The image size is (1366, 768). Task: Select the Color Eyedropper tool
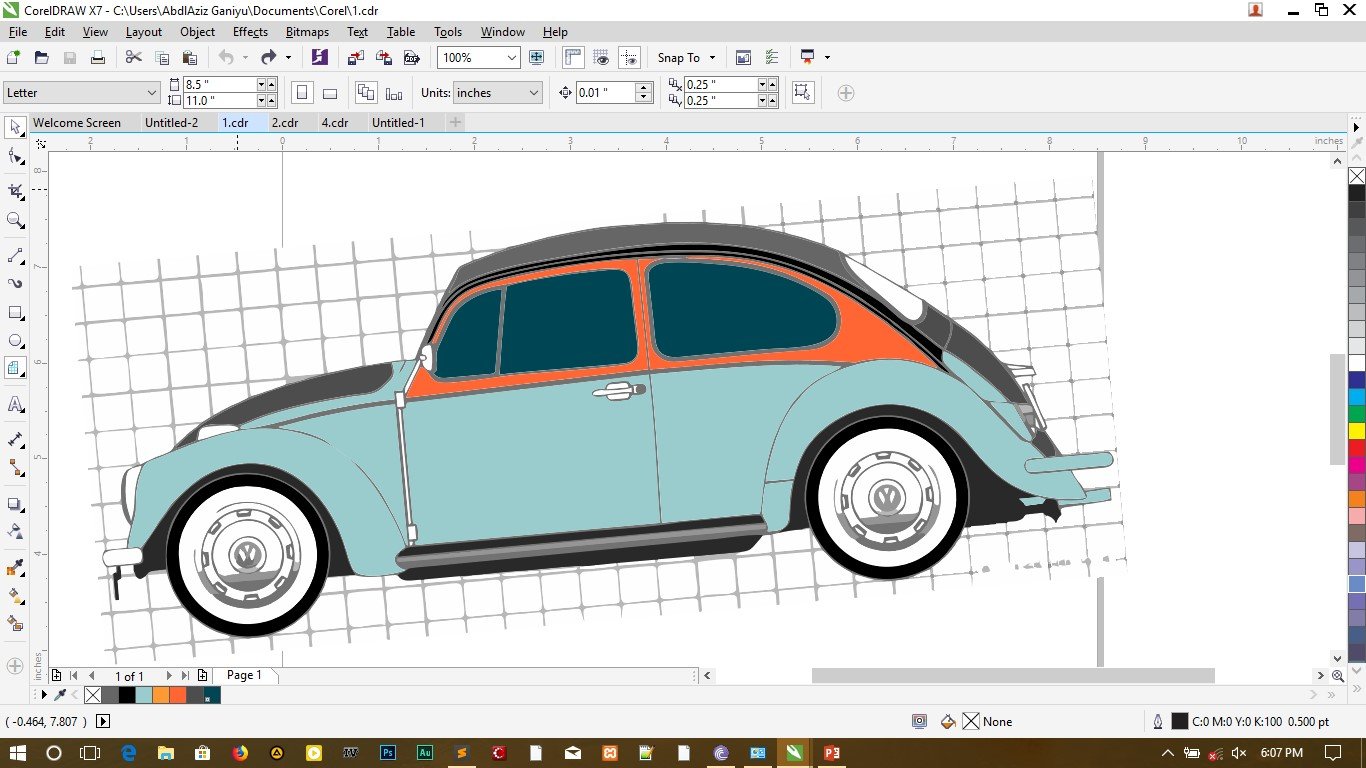click(x=15, y=568)
